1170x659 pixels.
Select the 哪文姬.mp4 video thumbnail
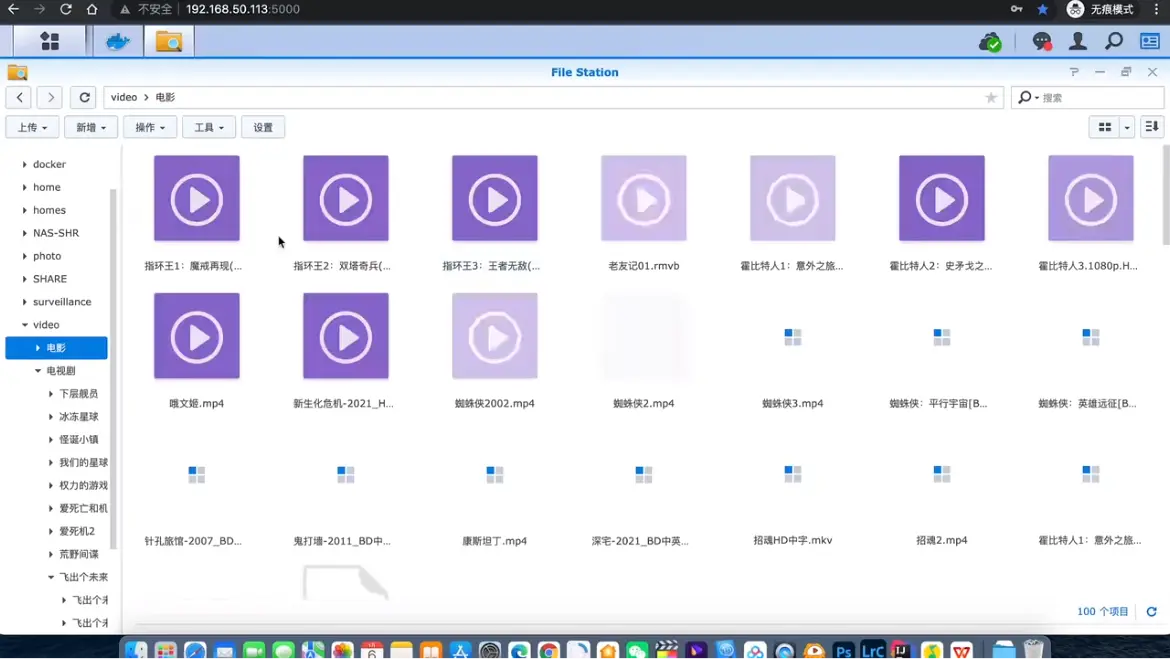[197, 336]
